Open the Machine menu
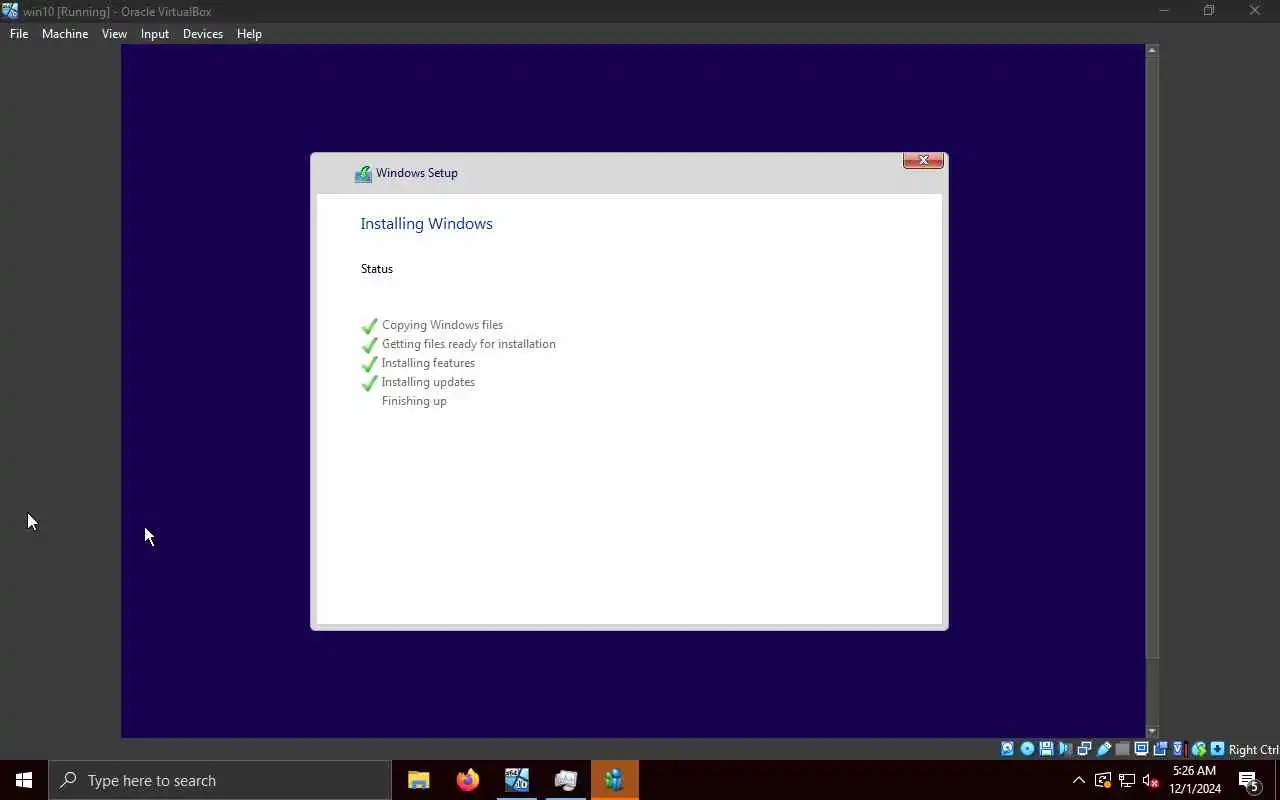Image resolution: width=1280 pixels, height=800 pixels. click(65, 33)
